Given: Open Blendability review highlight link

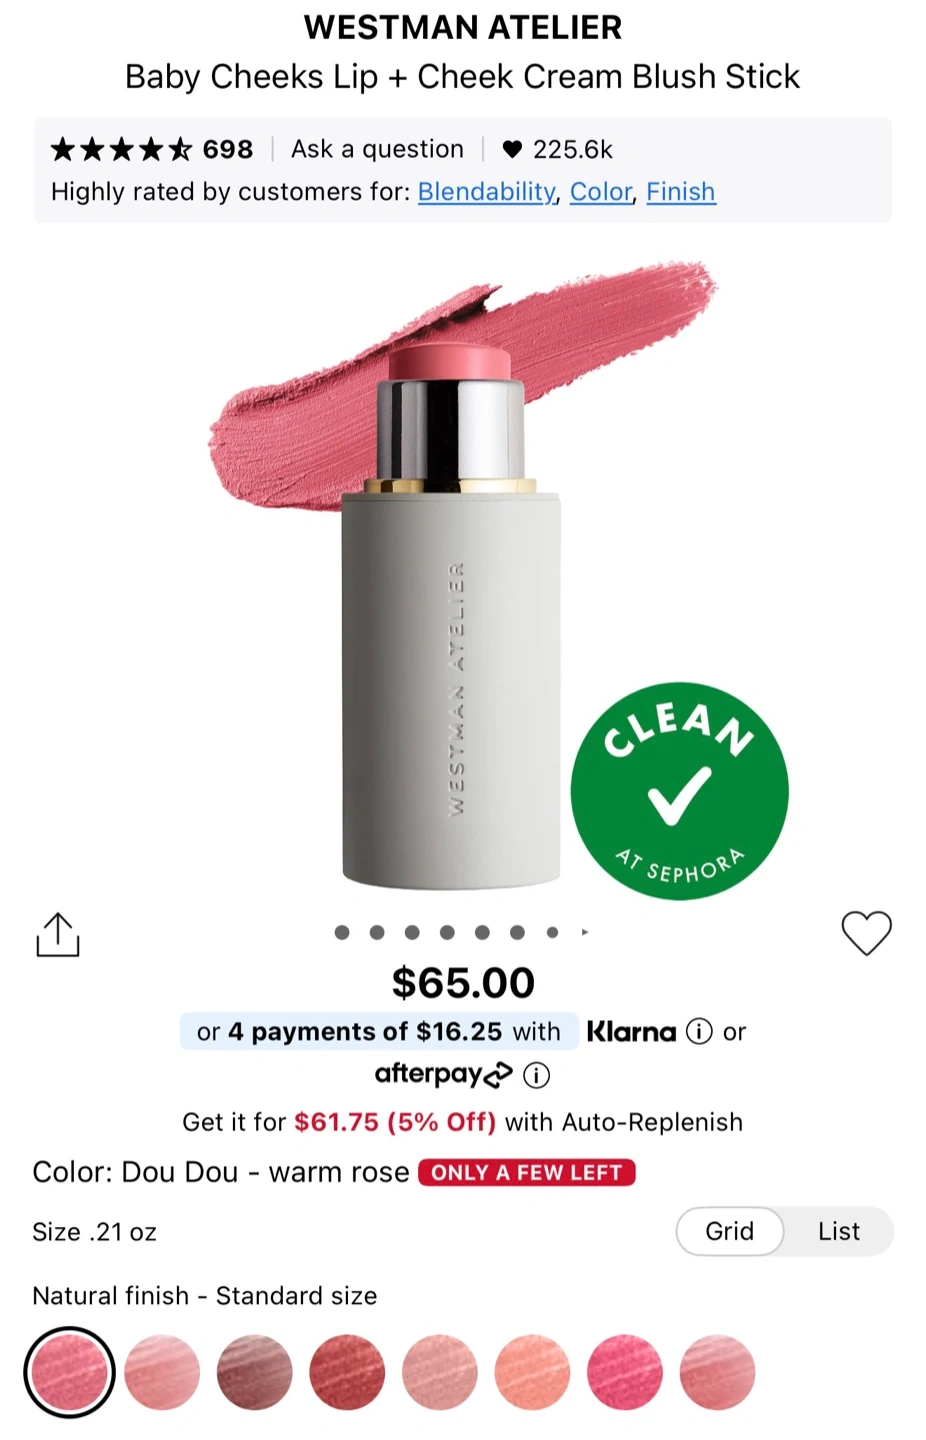Looking at the screenshot, I should click(486, 192).
